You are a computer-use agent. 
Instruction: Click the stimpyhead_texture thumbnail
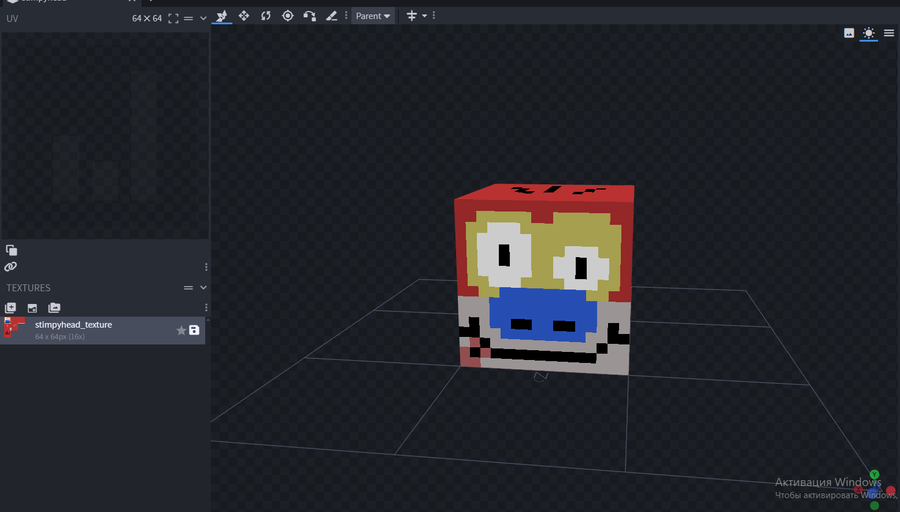tap(14, 327)
